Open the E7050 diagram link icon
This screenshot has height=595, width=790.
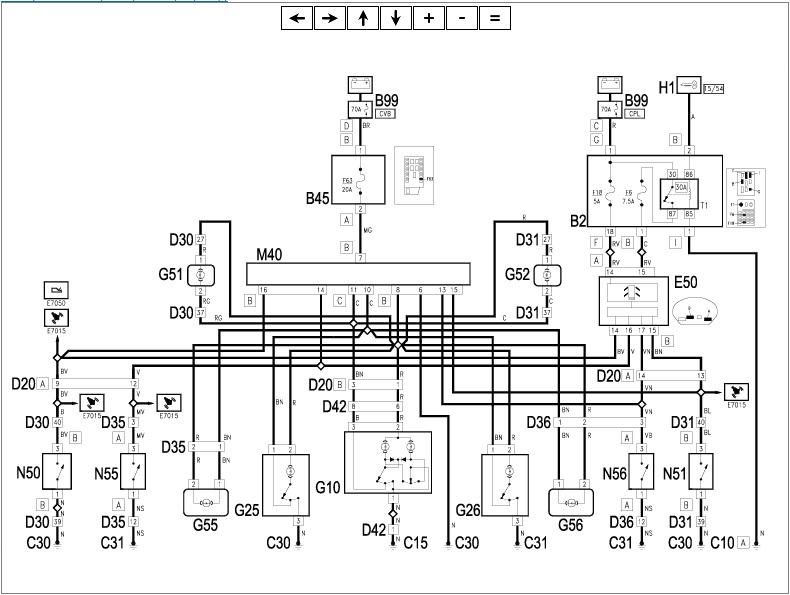coord(56,290)
